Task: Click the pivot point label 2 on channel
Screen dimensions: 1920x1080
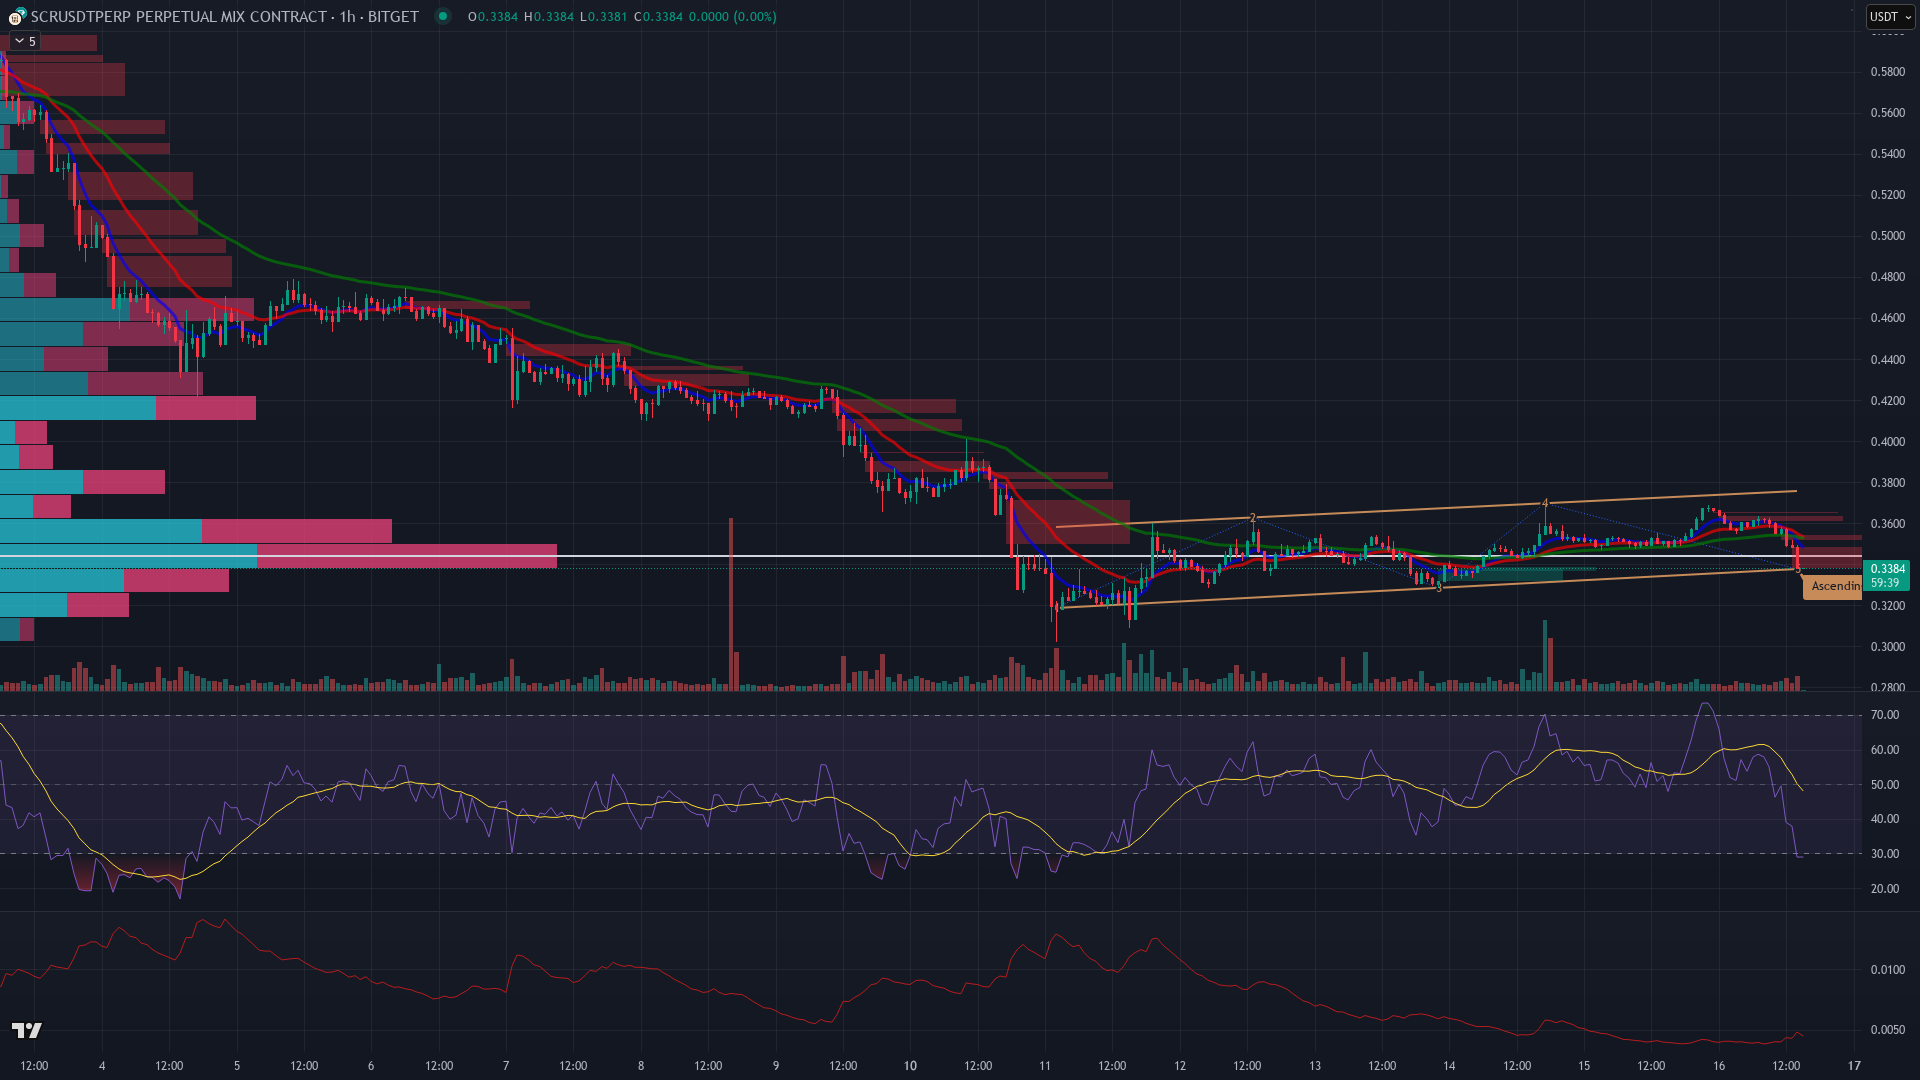Action: coord(1252,518)
